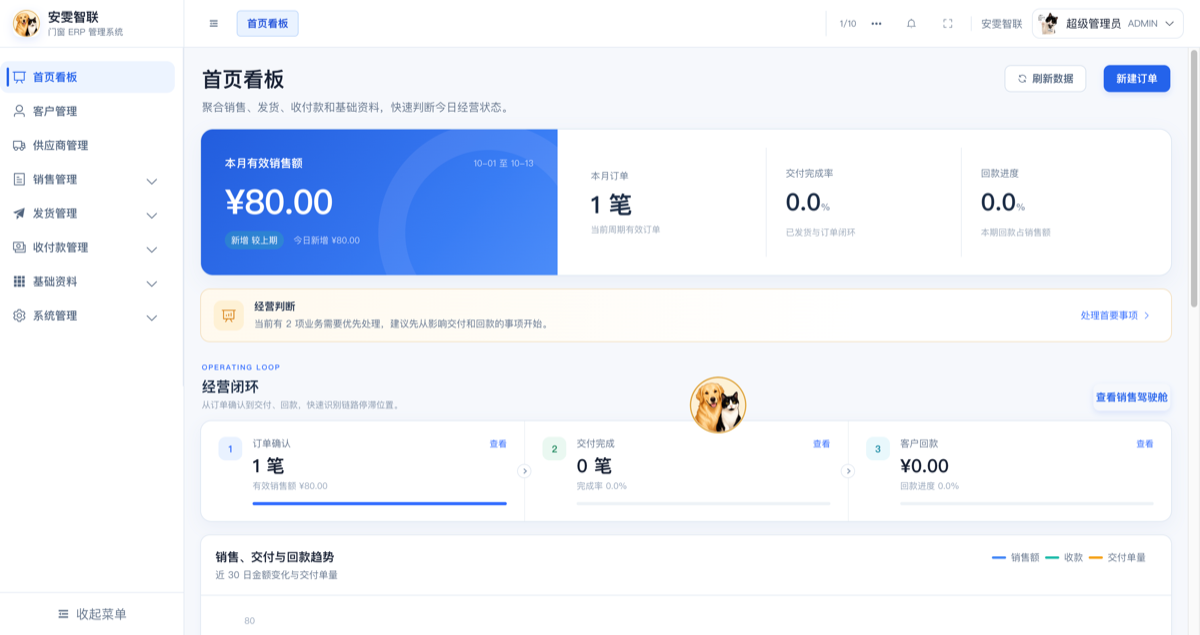
Task: Toggle the sidebar with the hamburger icon
Action: (x=214, y=23)
